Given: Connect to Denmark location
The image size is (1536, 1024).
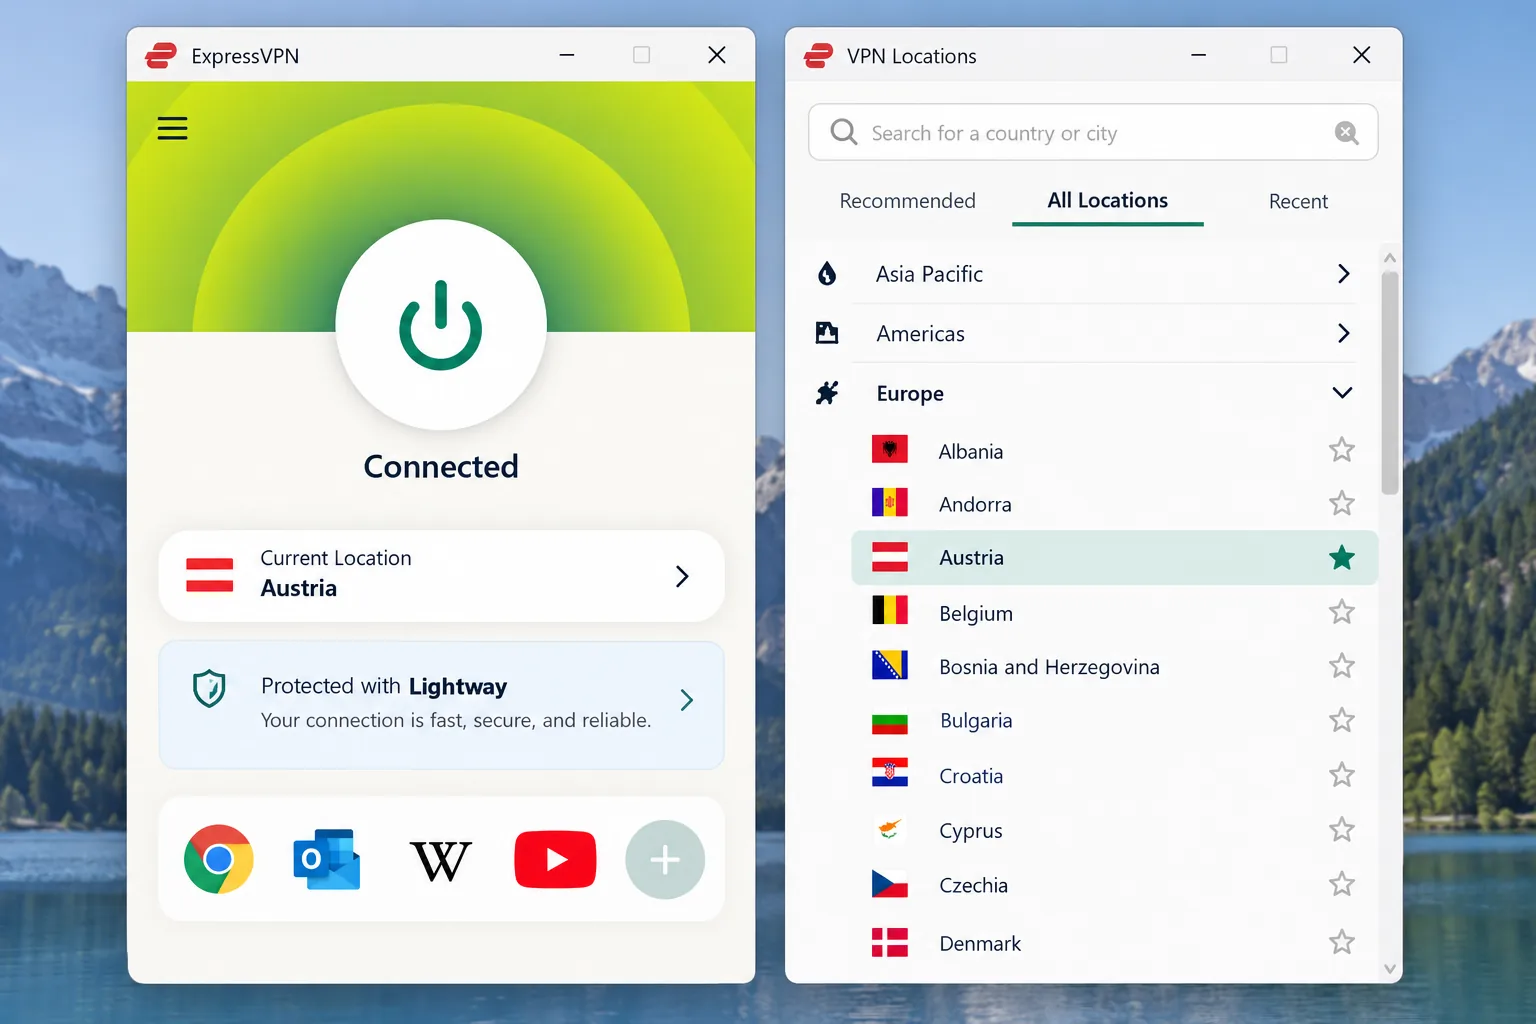Looking at the screenshot, I should pos(1114,943).
